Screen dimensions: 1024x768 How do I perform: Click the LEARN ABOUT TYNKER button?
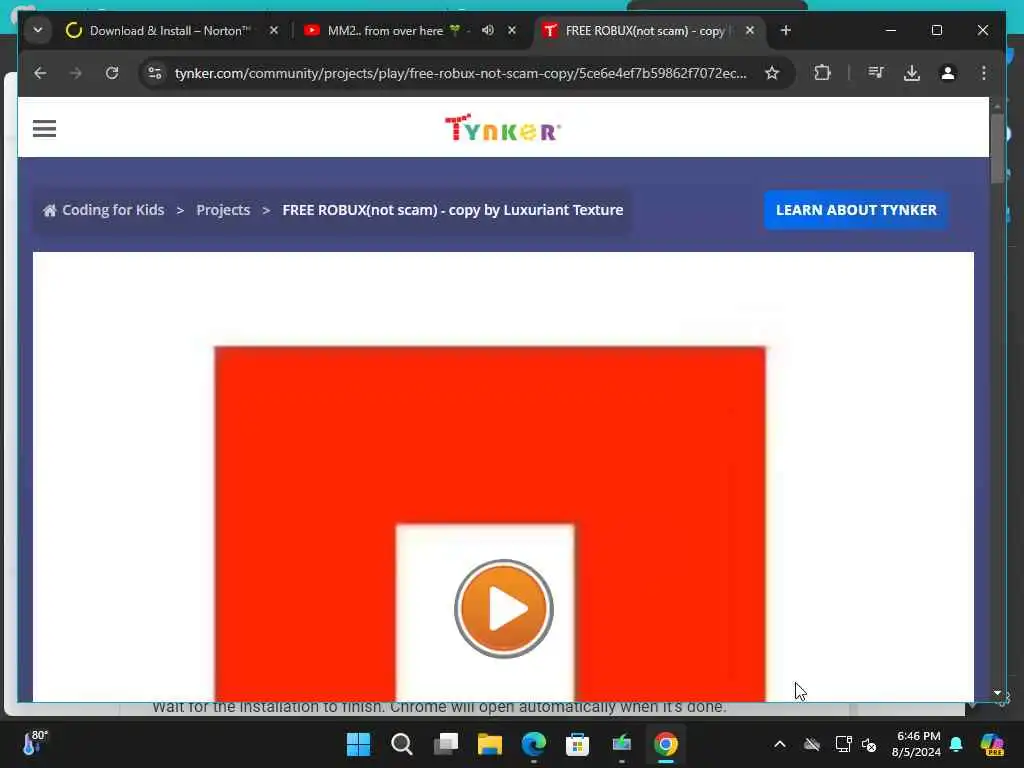coord(856,210)
